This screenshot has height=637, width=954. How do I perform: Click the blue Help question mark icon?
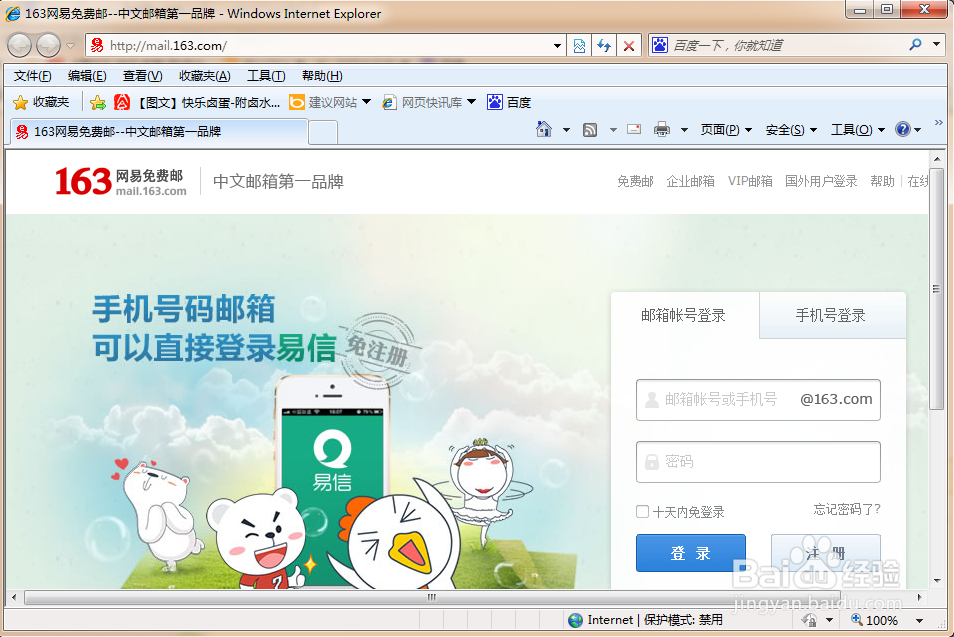[903, 129]
